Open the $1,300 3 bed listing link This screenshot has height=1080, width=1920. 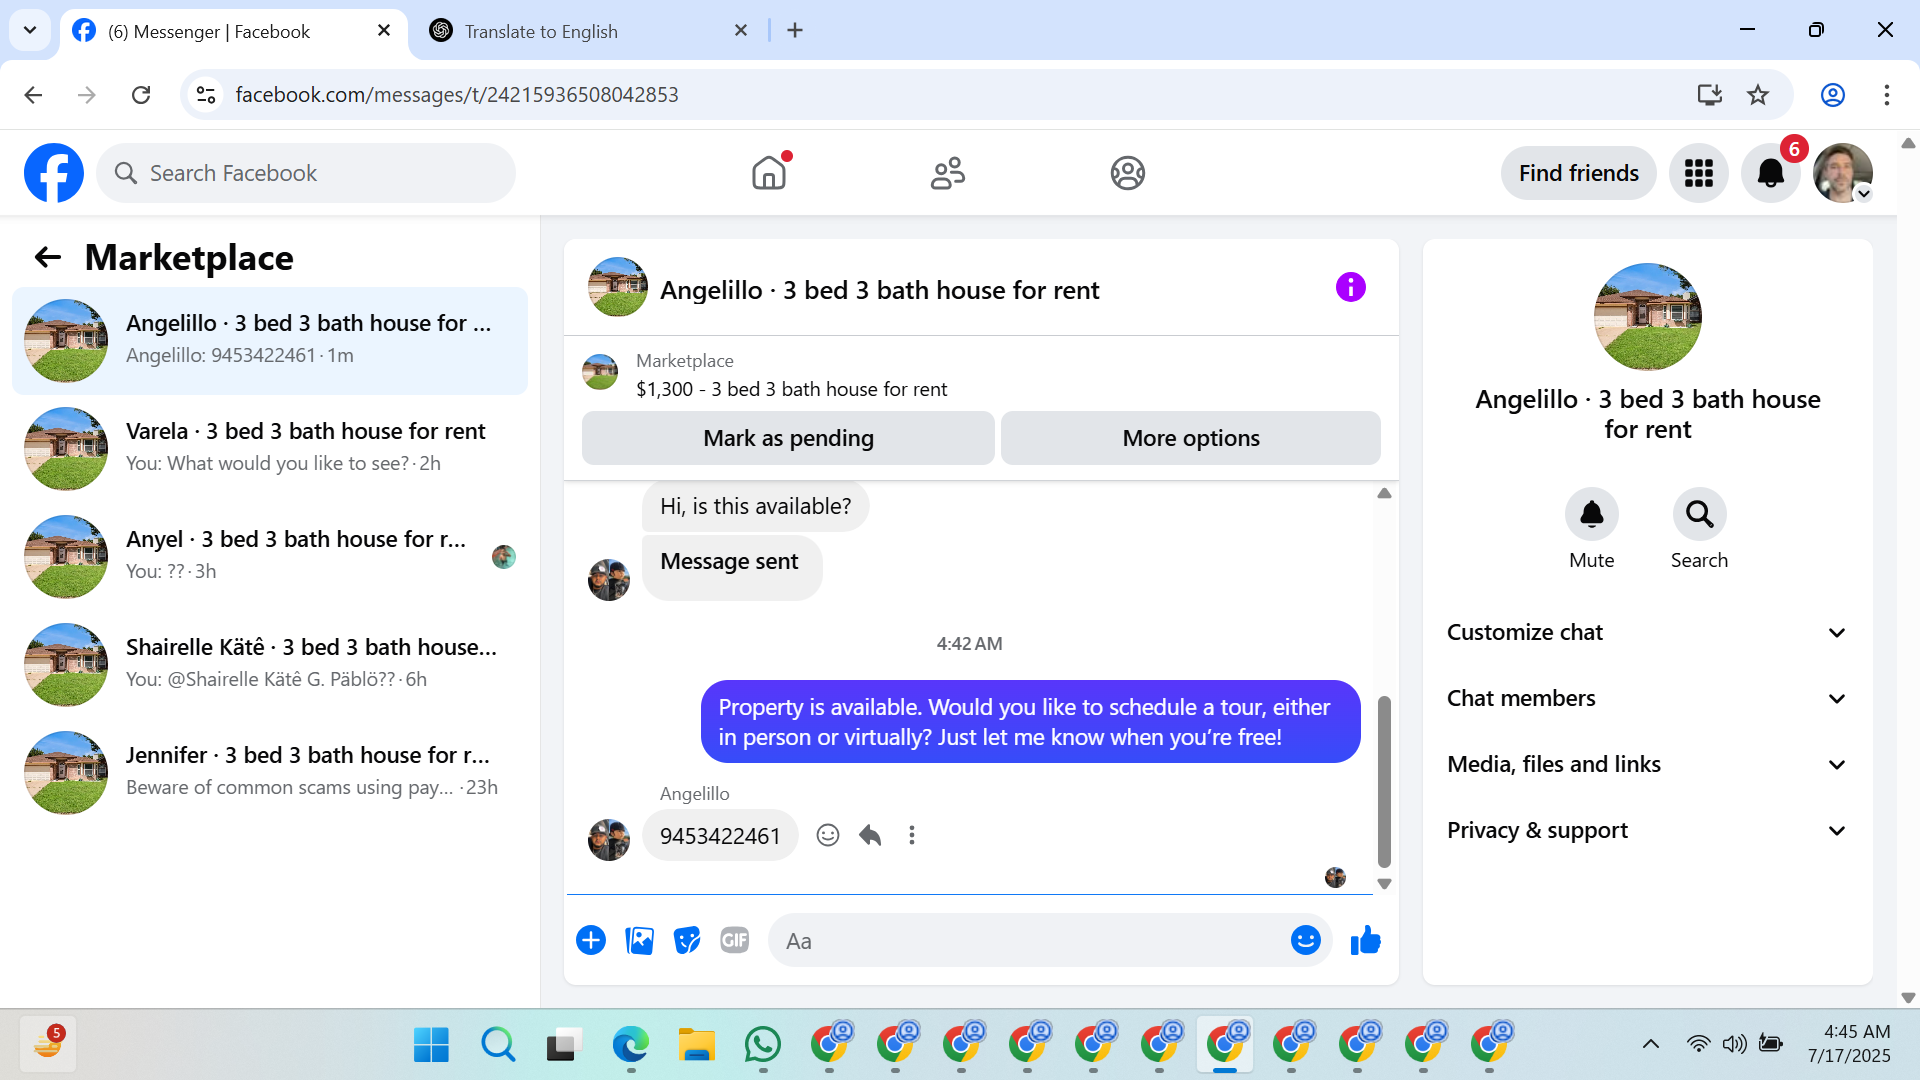pos(791,389)
